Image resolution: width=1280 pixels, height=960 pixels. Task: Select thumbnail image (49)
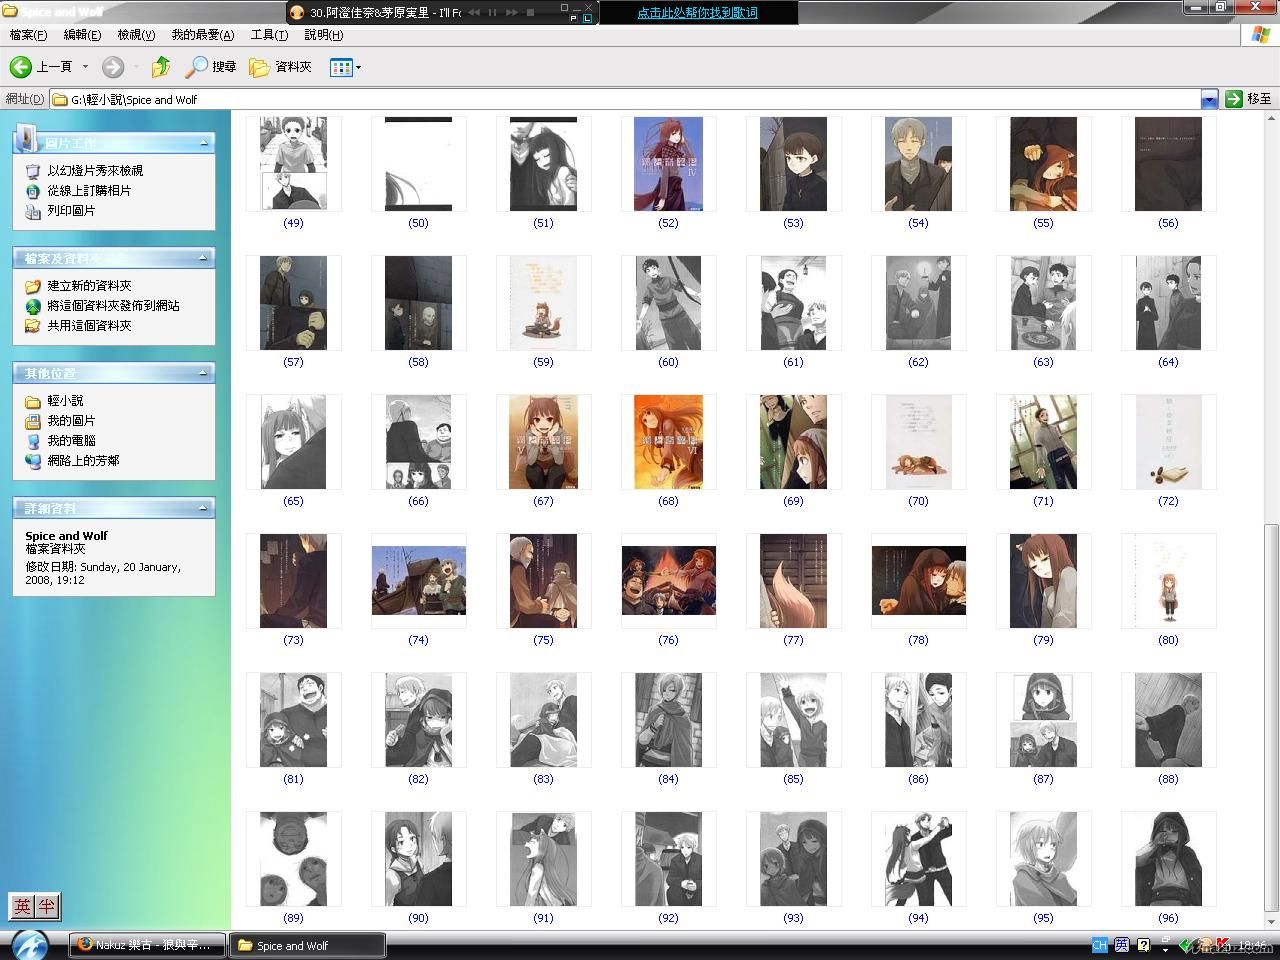(x=293, y=164)
